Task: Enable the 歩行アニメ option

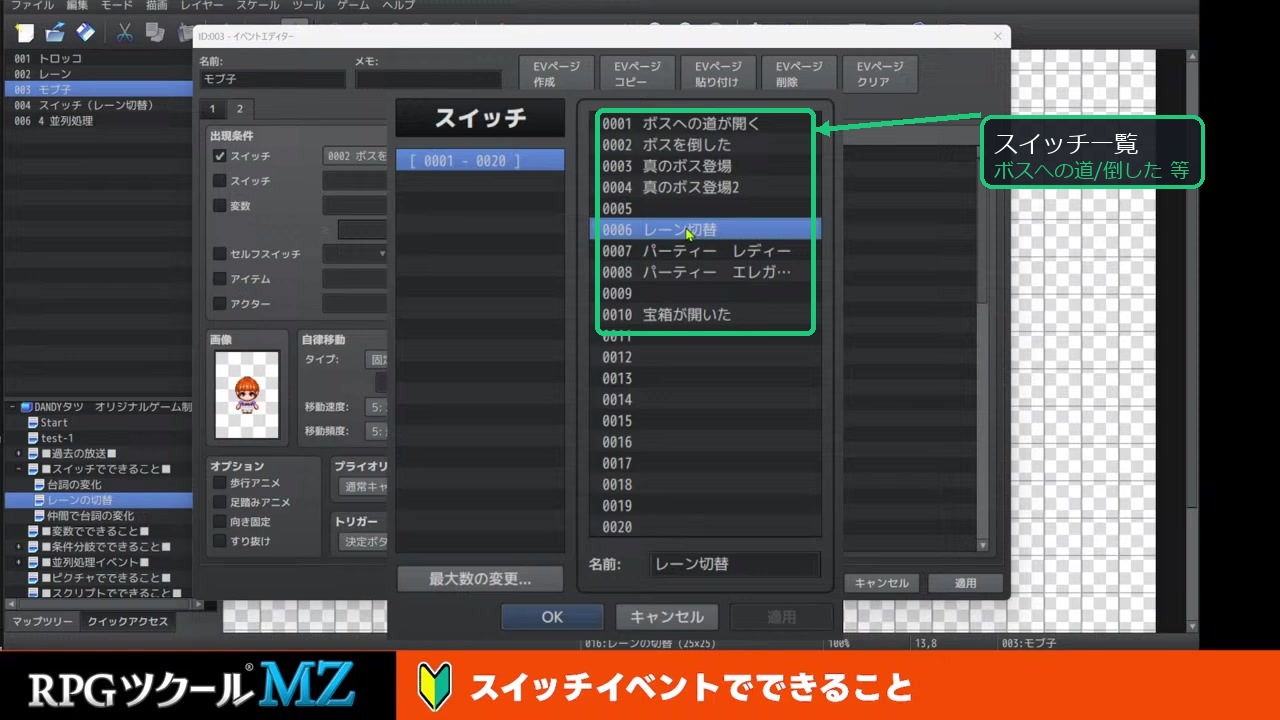Action: pyautogui.click(x=220, y=483)
